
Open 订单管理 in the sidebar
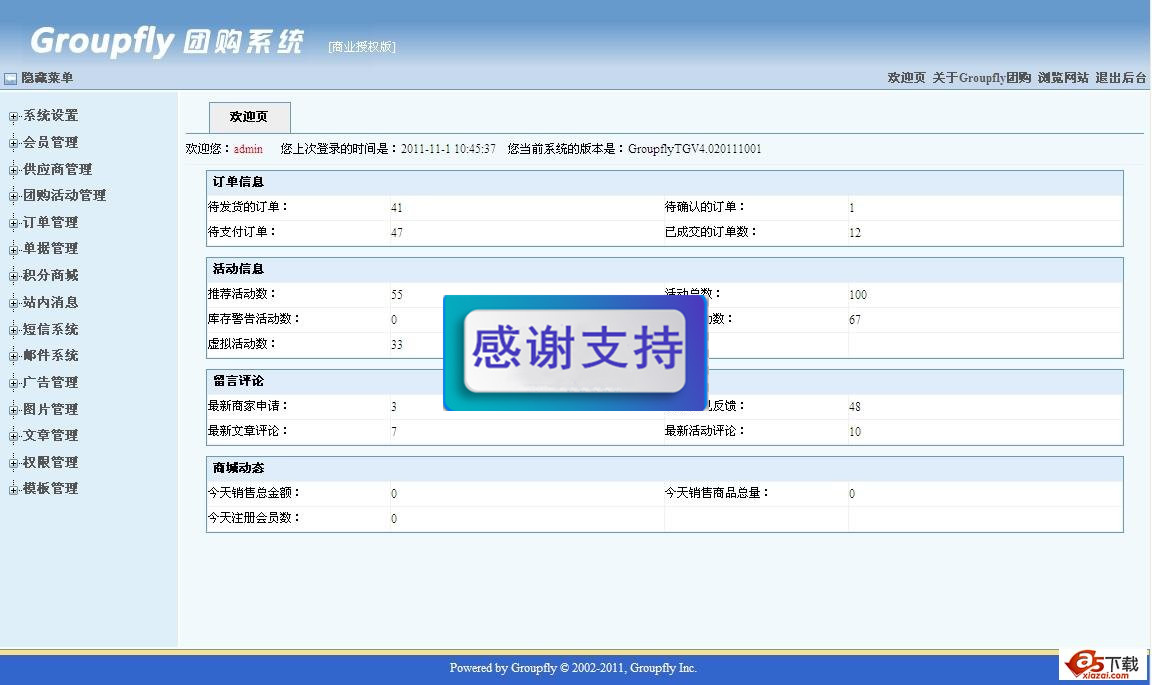click(50, 222)
